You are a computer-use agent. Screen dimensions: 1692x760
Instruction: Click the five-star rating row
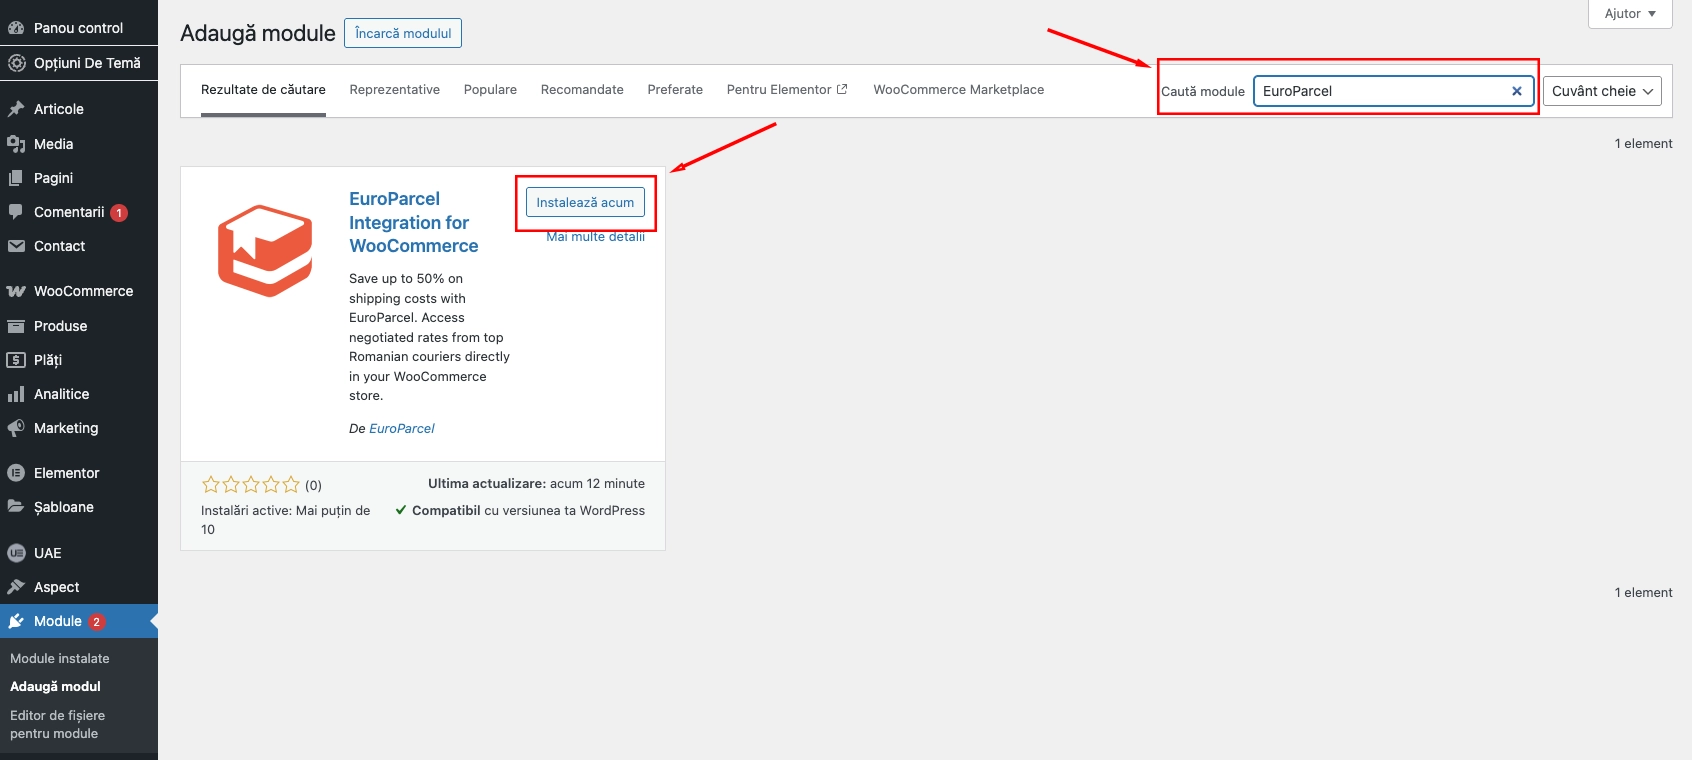click(251, 485)
